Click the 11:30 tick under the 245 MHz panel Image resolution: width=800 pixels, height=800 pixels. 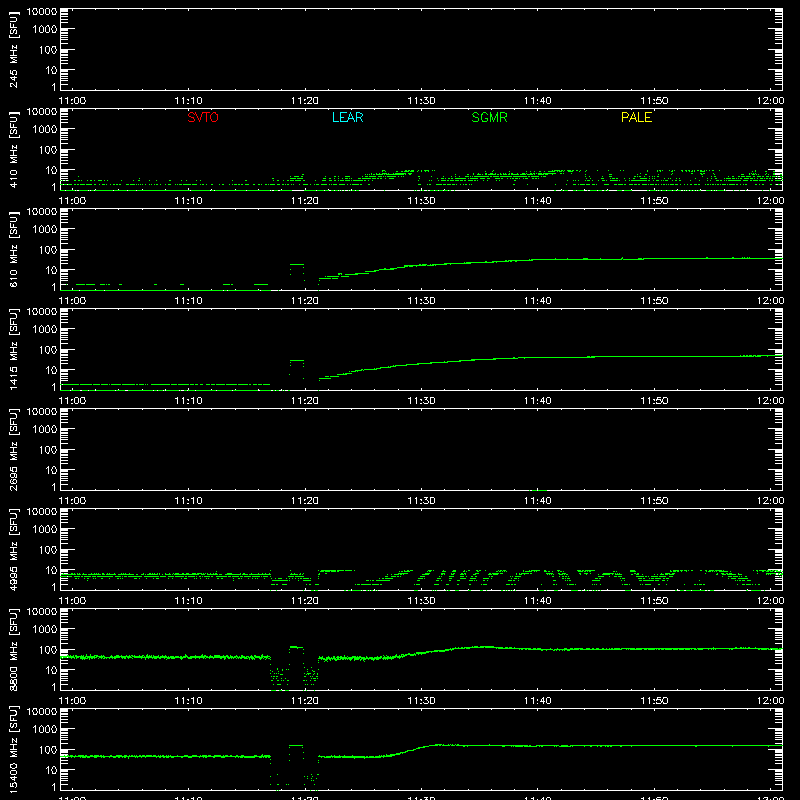coord(421,101)
